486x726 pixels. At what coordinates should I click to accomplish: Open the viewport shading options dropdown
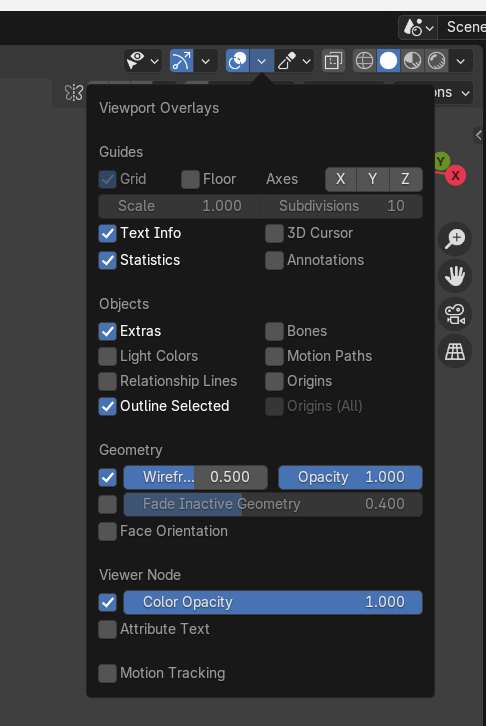point(461,61)
